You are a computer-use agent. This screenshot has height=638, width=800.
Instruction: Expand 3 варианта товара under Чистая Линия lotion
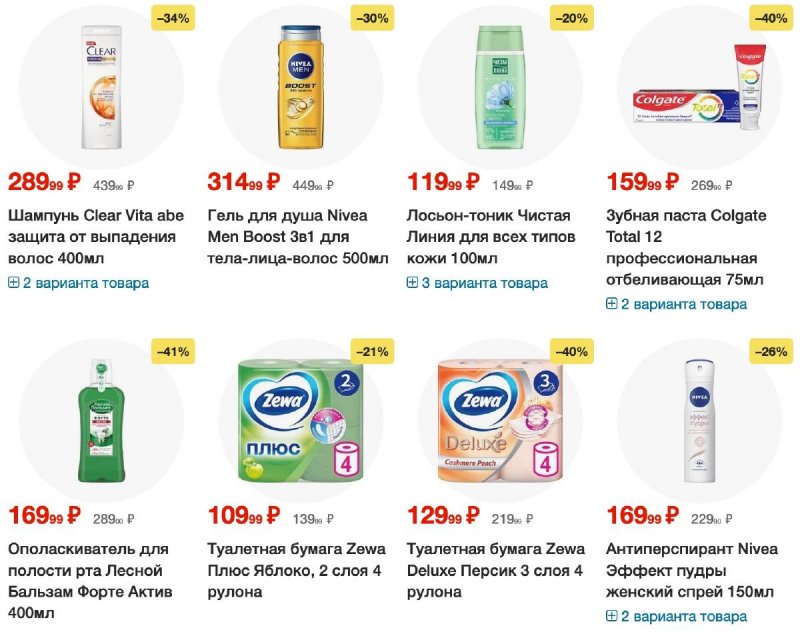477,283
